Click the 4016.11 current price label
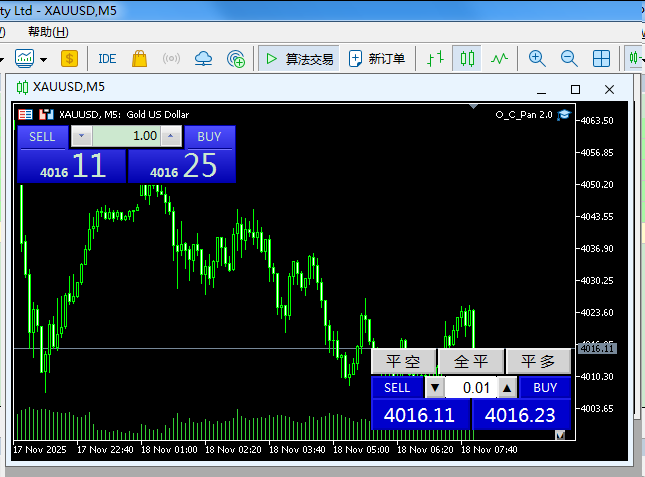 pos(597,348)
